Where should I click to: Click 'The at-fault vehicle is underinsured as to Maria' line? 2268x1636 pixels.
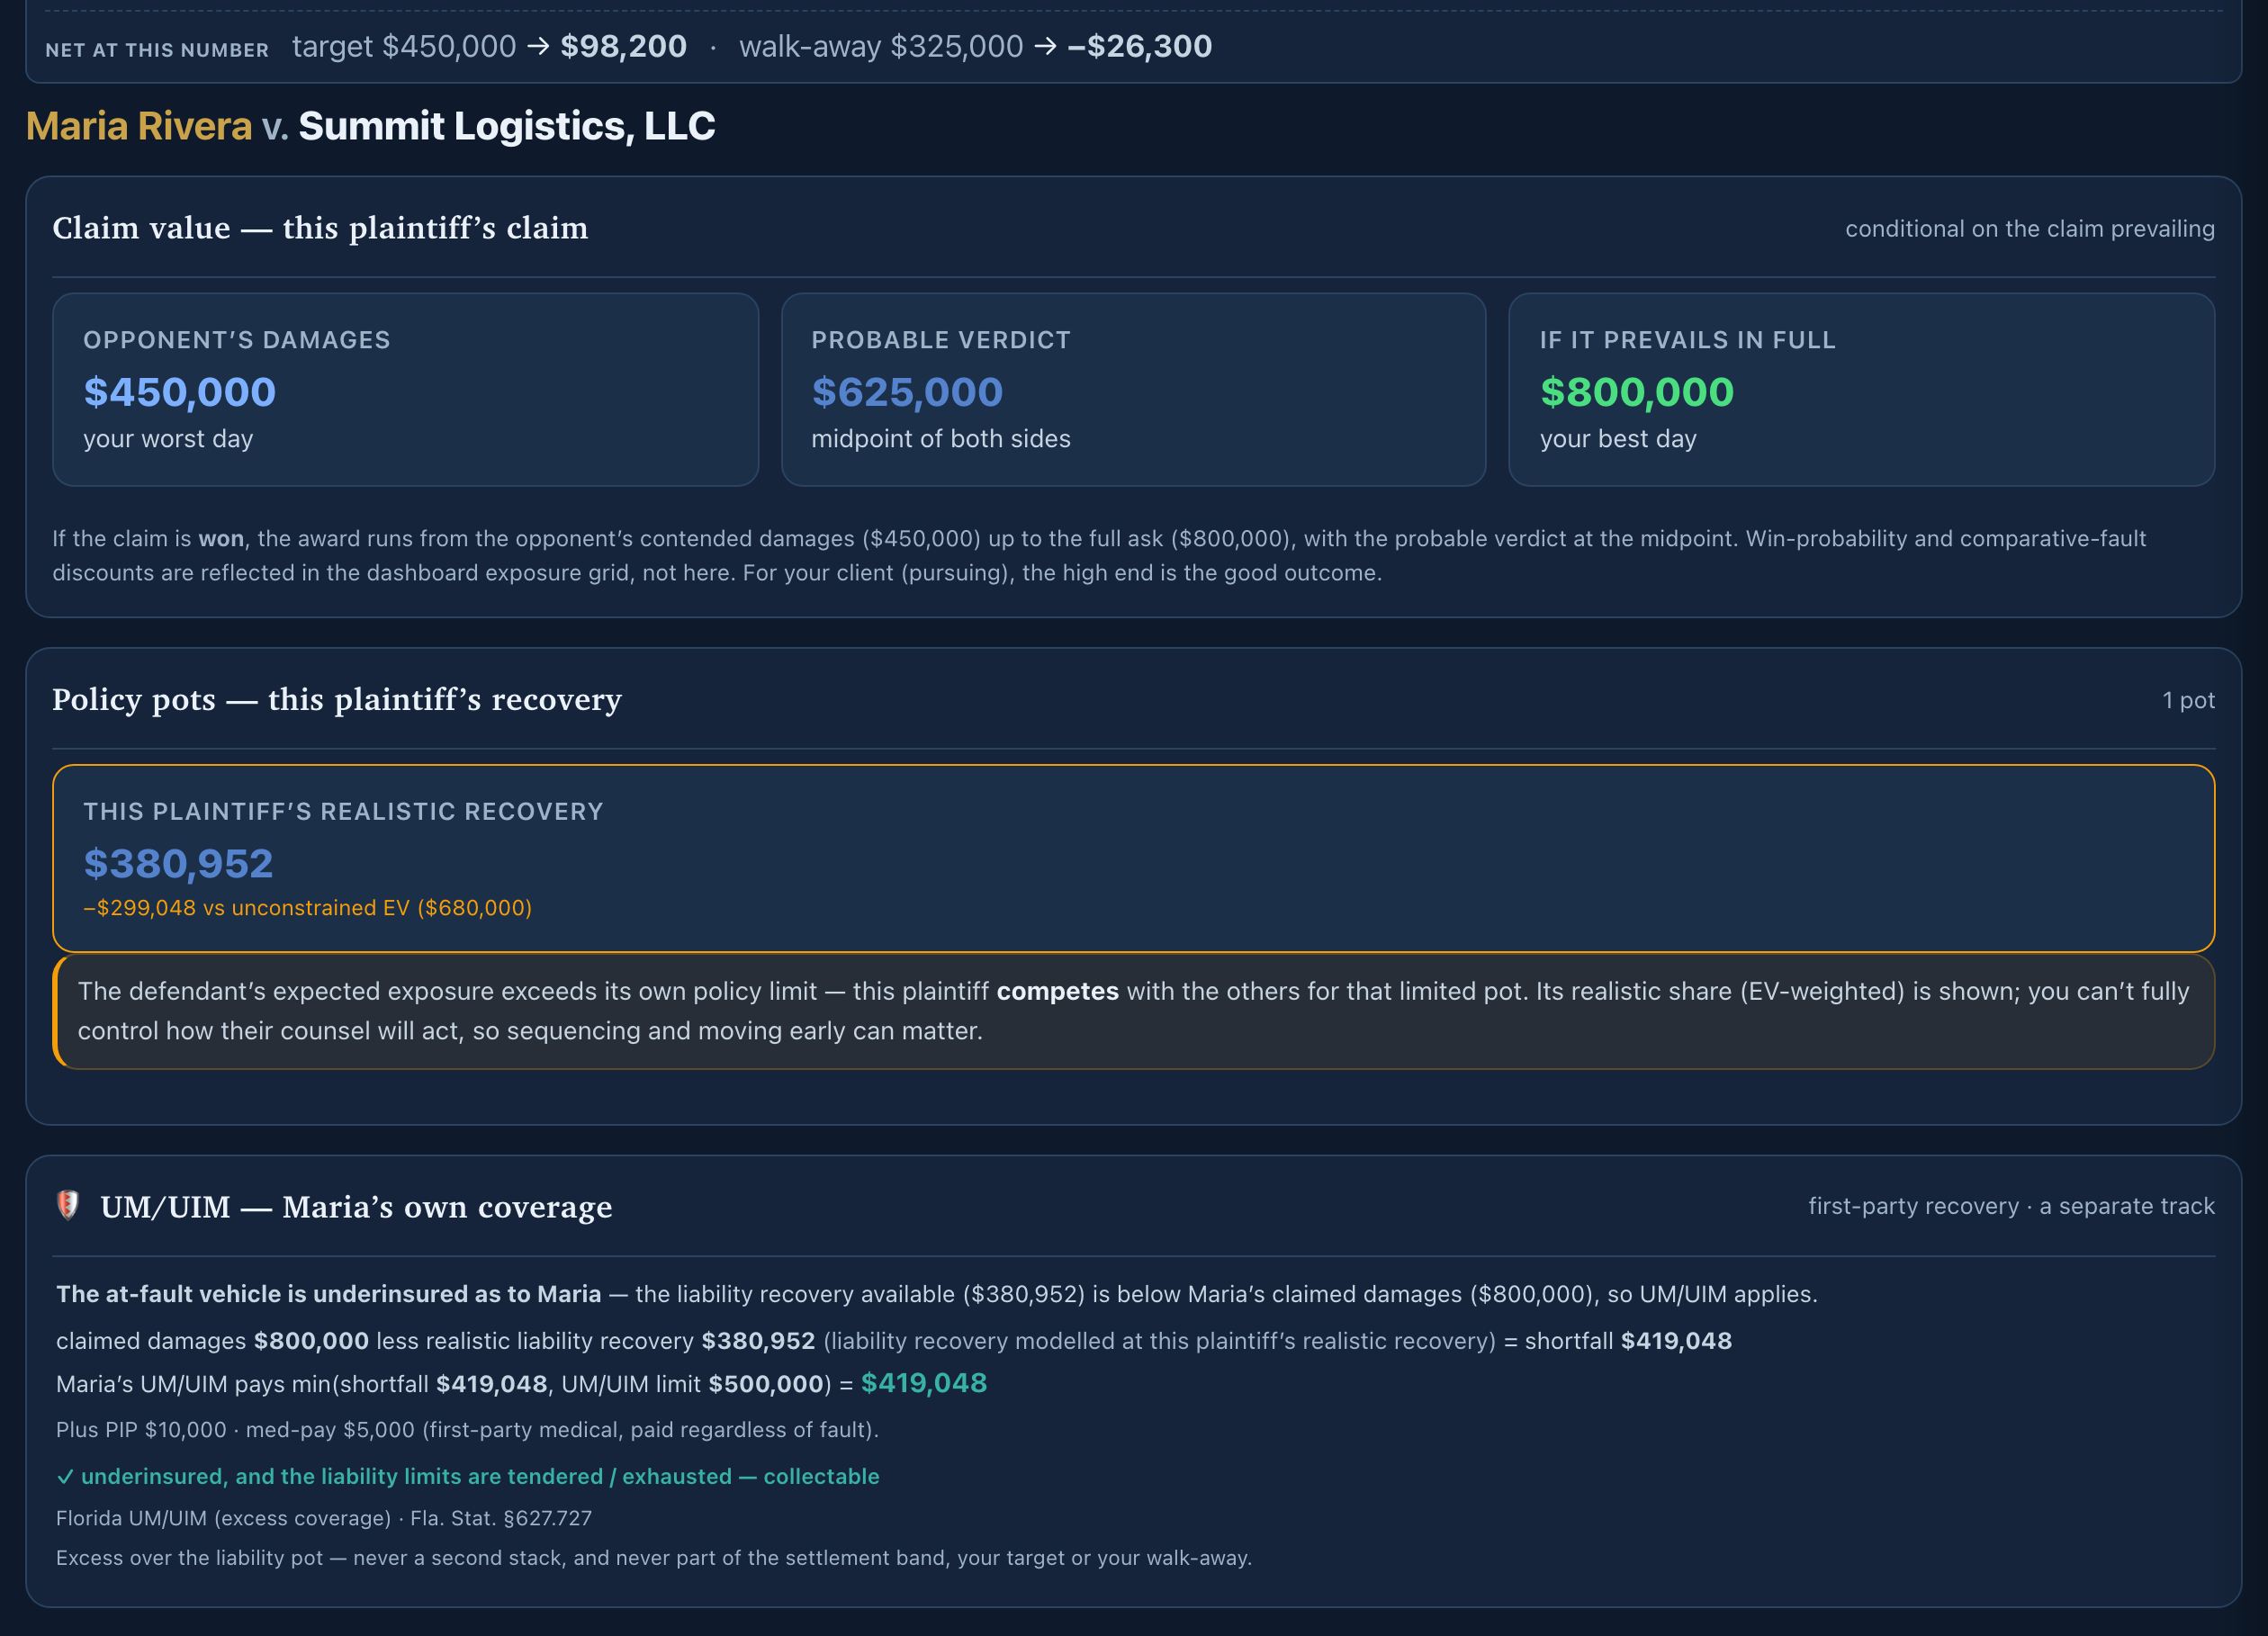pyautogui.click(x=937, y=1294)
